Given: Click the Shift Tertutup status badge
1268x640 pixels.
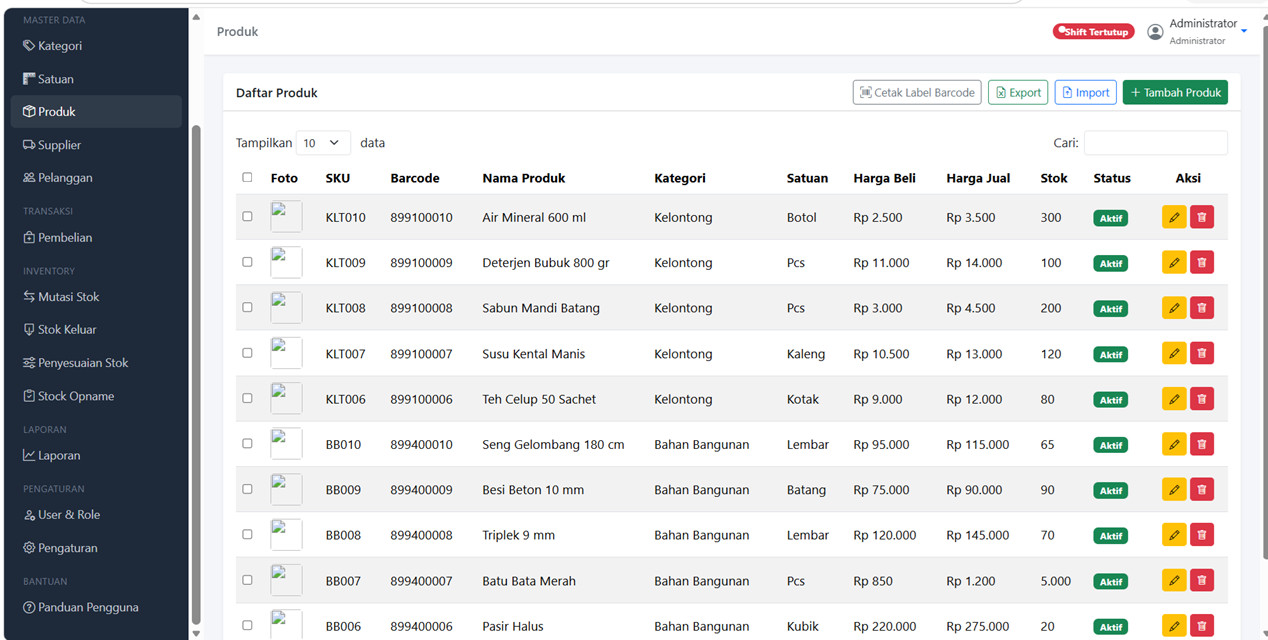Looking at the screenshot, I should coord(1094,32).
